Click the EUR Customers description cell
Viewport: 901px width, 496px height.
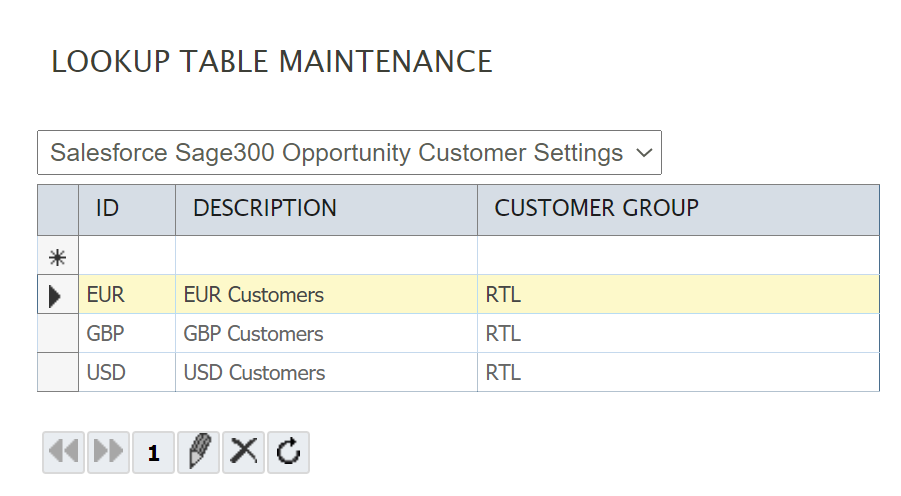pos(326,295)
